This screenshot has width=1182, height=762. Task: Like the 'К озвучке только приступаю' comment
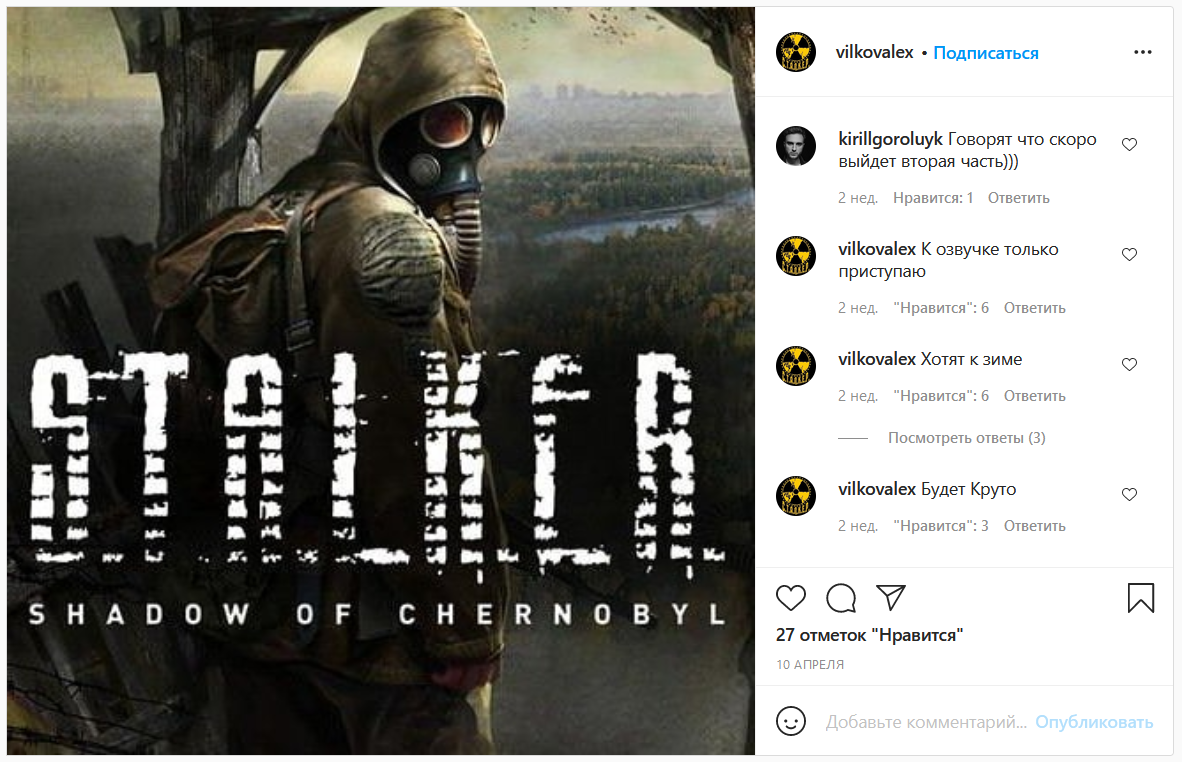click(1129, 255)
